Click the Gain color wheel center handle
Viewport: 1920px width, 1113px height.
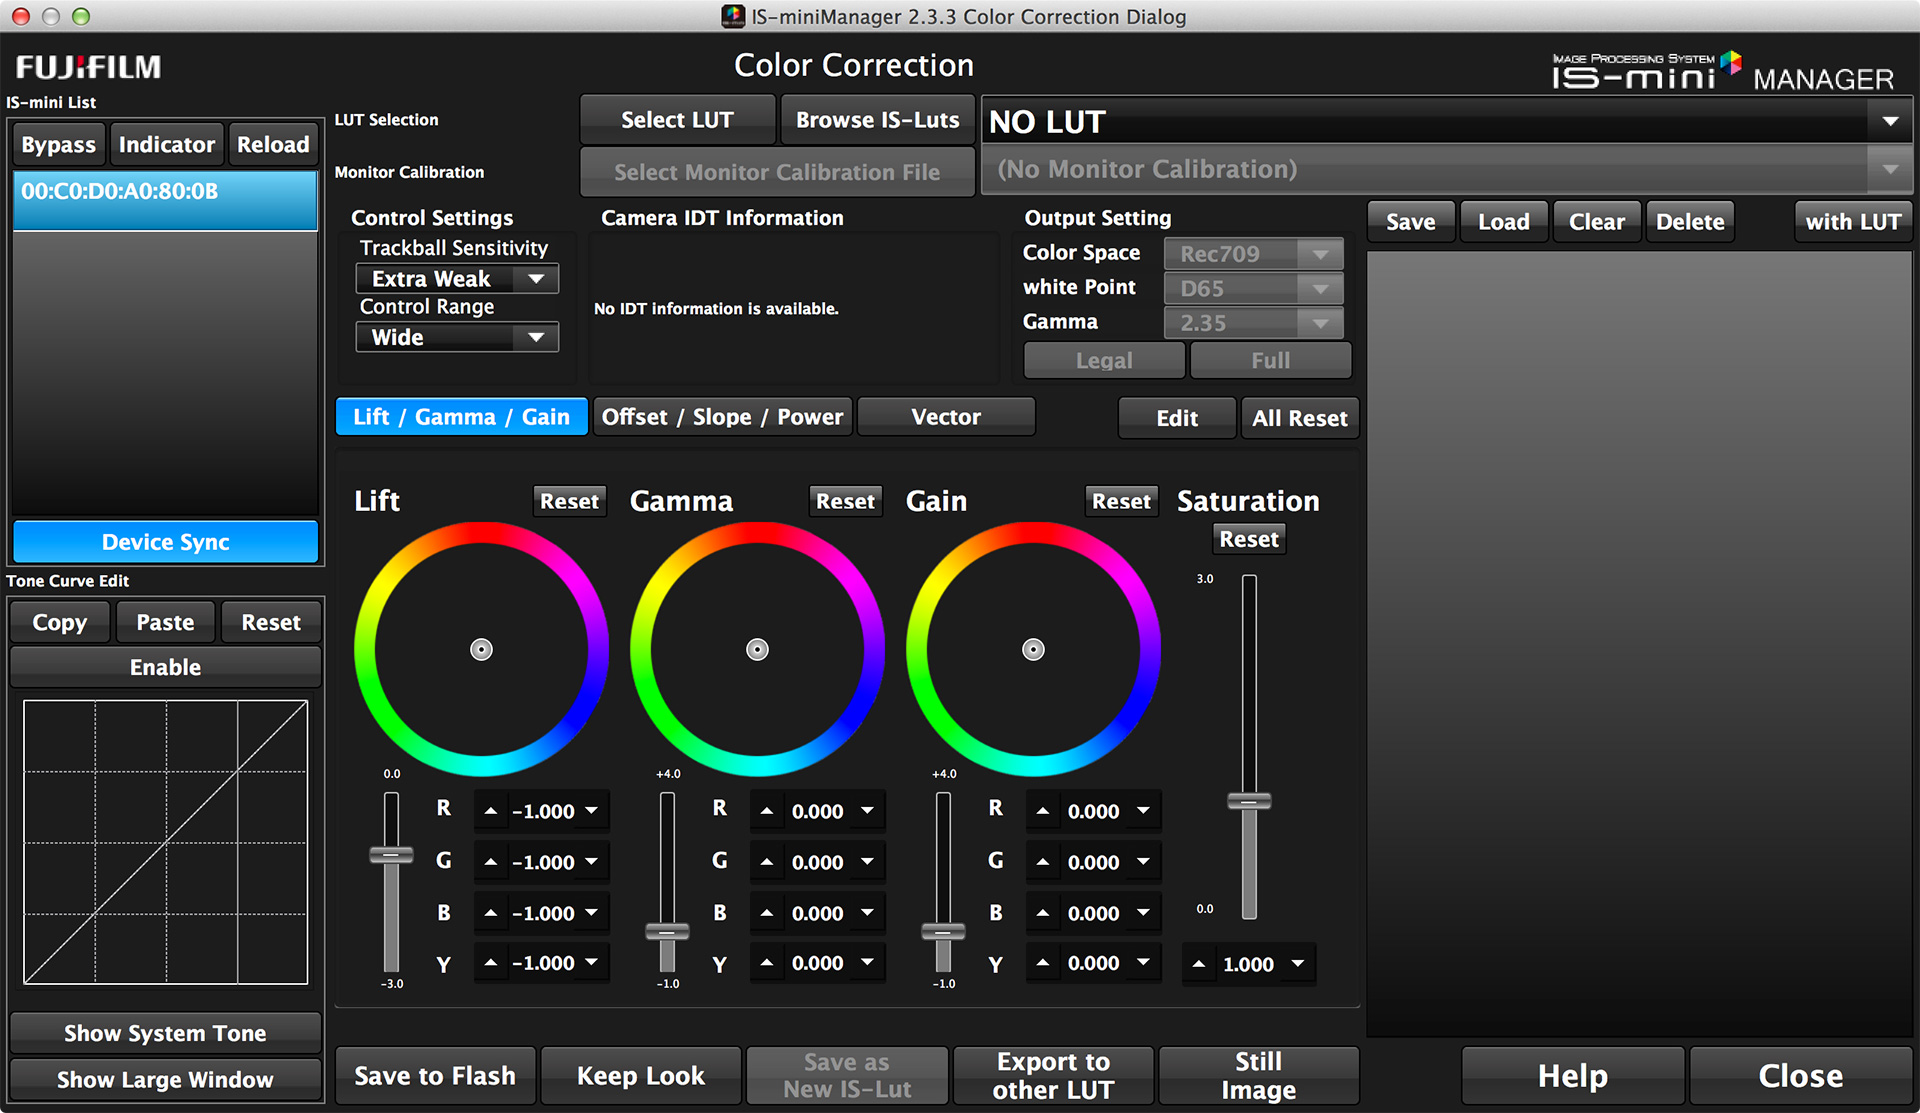pos(1033,650)
